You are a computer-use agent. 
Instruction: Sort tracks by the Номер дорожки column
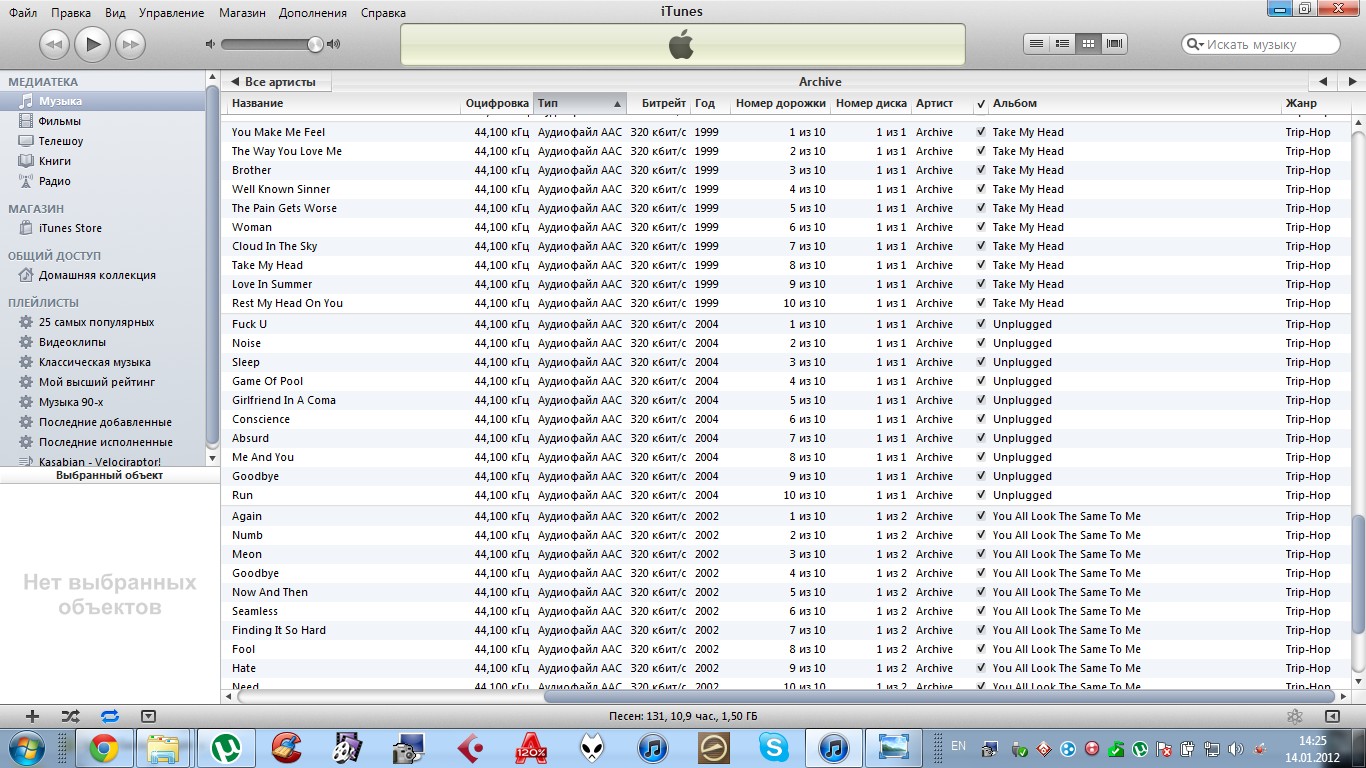pyautogui.click(x=780, y=103)
